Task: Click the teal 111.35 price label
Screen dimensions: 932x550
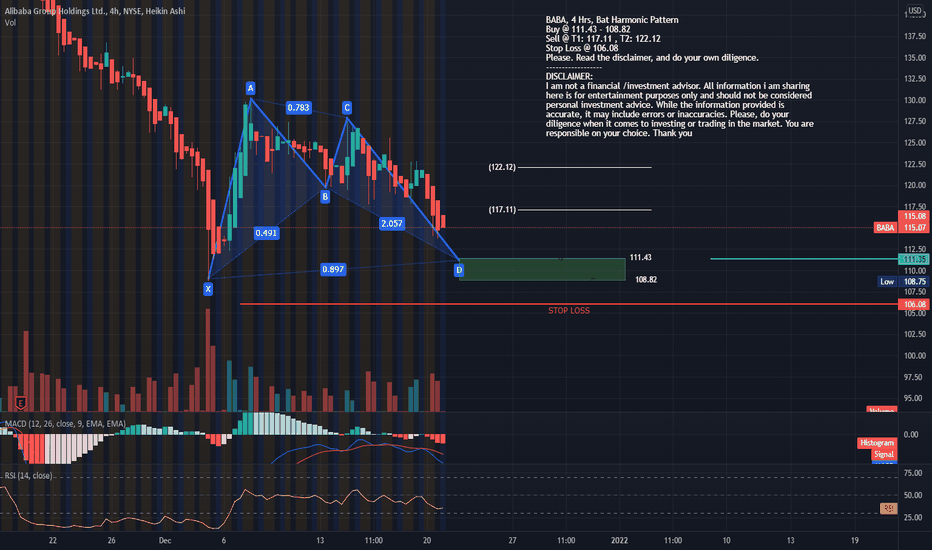Action: click(x=915, y=259)
